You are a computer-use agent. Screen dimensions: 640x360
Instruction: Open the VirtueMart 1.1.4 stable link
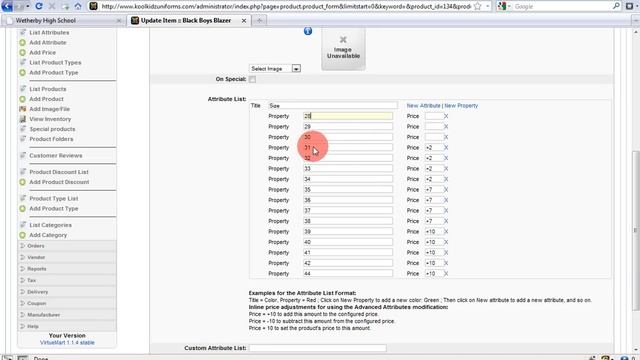(67, 342)
